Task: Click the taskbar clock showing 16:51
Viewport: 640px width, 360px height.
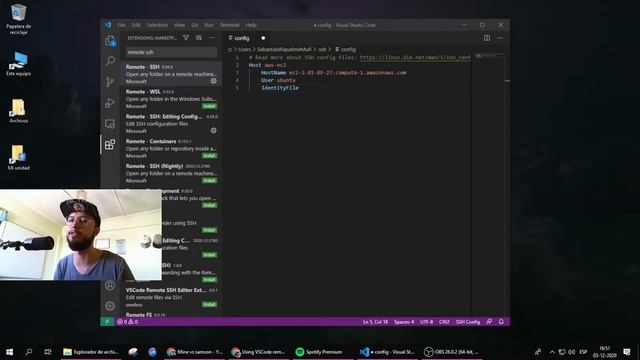Action: 604,351
